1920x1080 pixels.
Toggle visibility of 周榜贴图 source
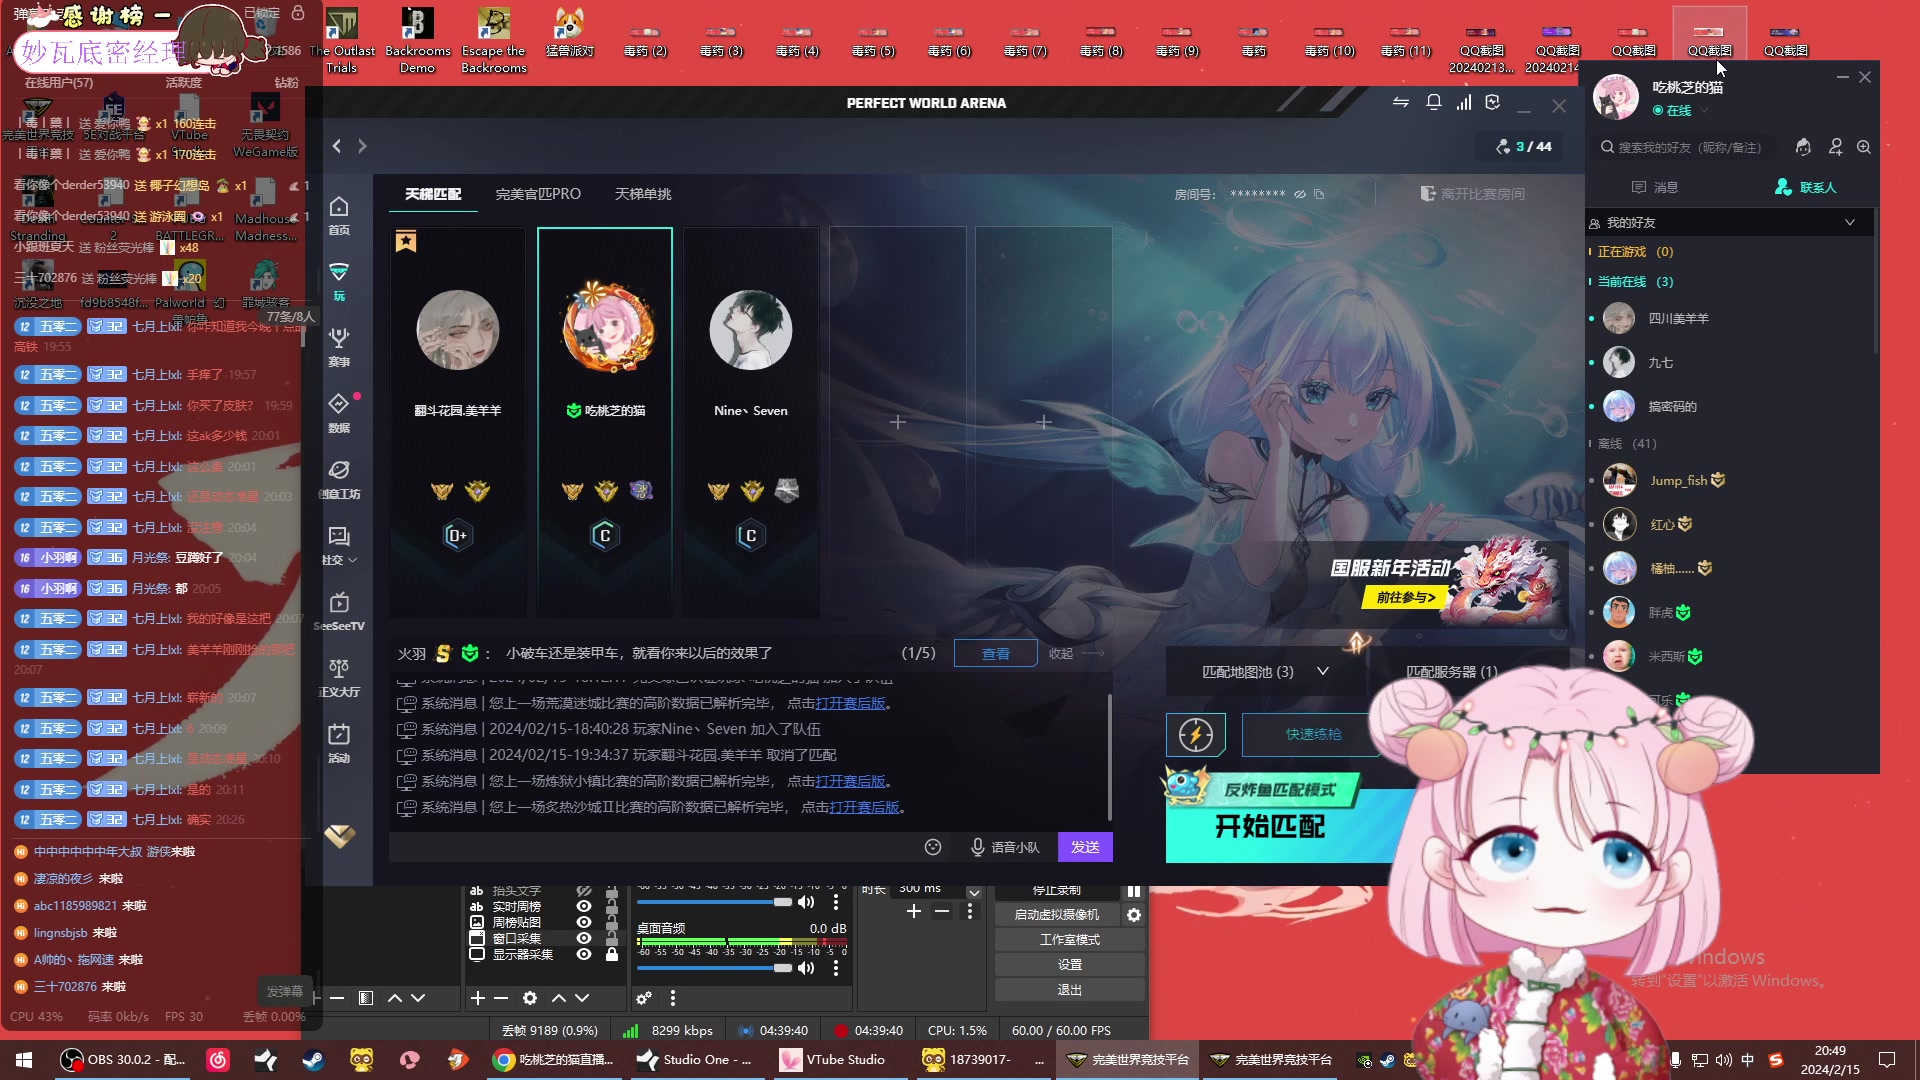click(584, 922)
